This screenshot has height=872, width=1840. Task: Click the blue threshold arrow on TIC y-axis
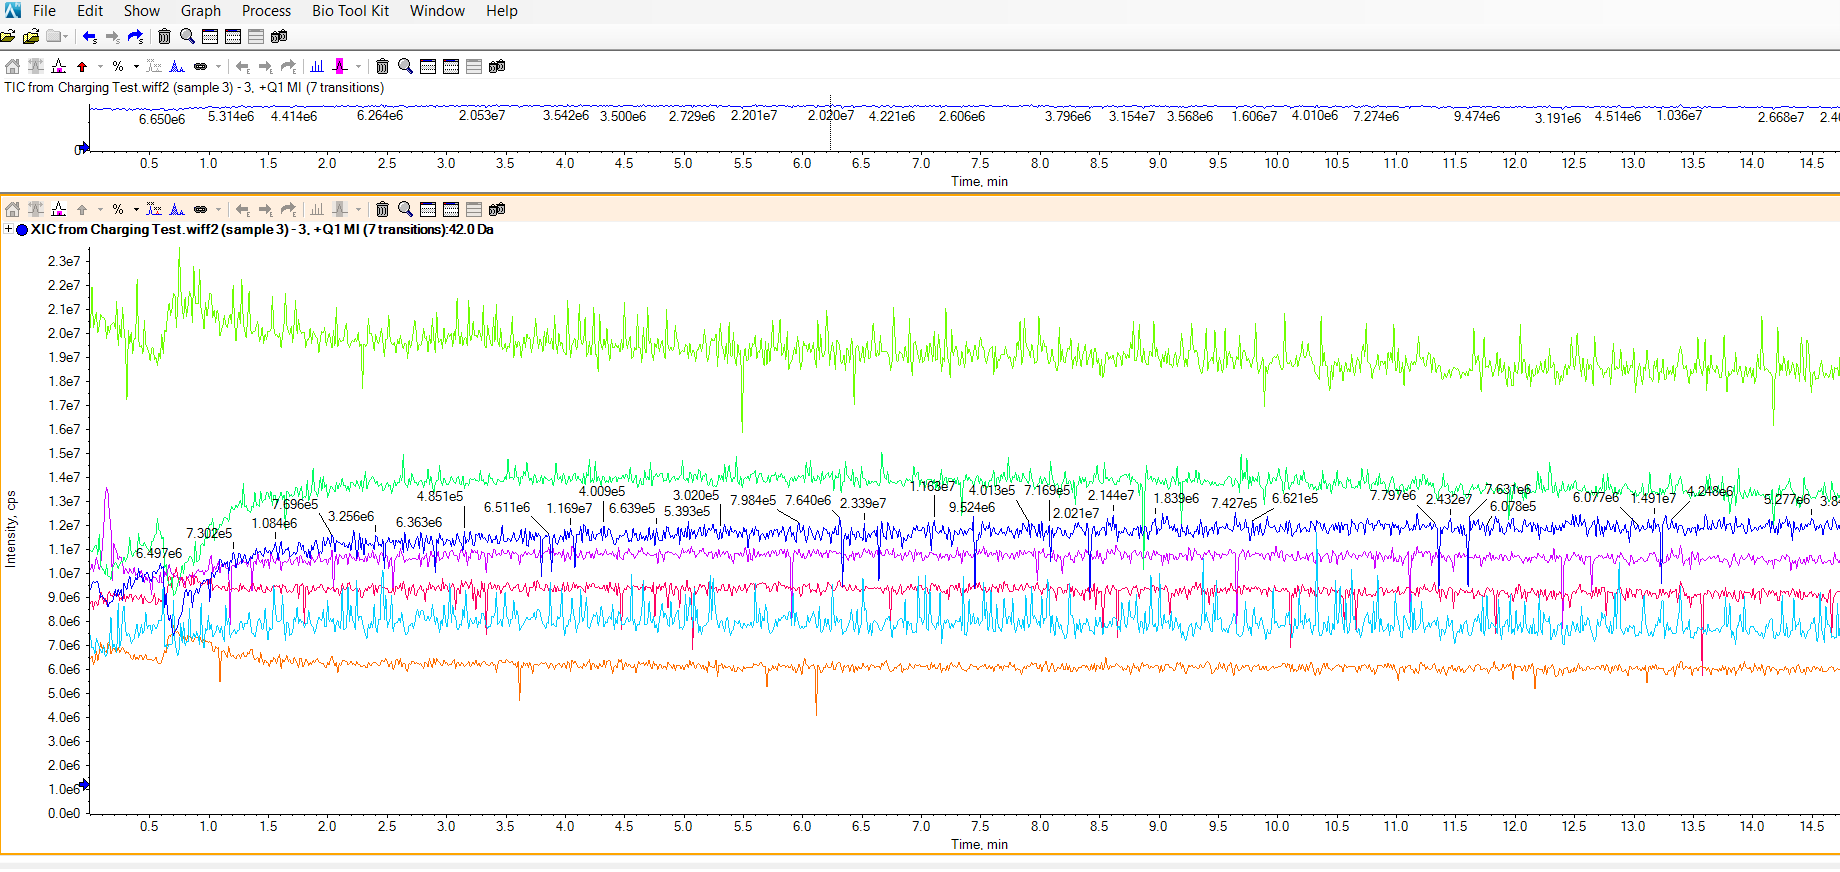(85, 148)
